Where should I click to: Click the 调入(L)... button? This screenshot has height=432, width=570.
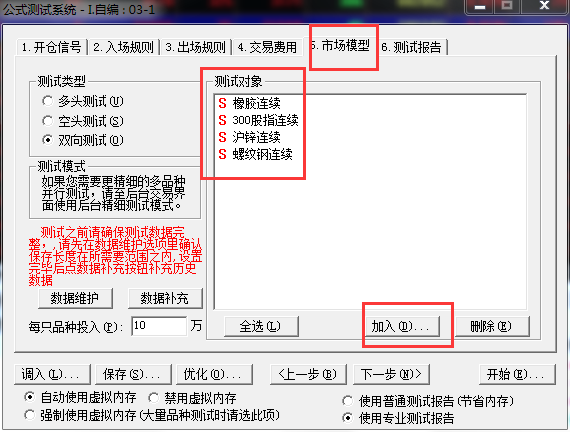52,374
